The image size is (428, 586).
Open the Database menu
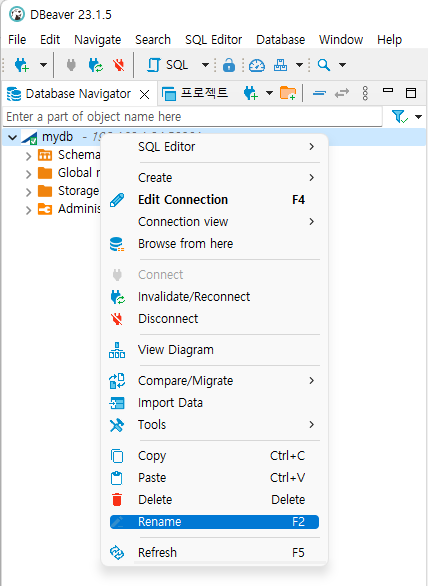coord(280,40)
